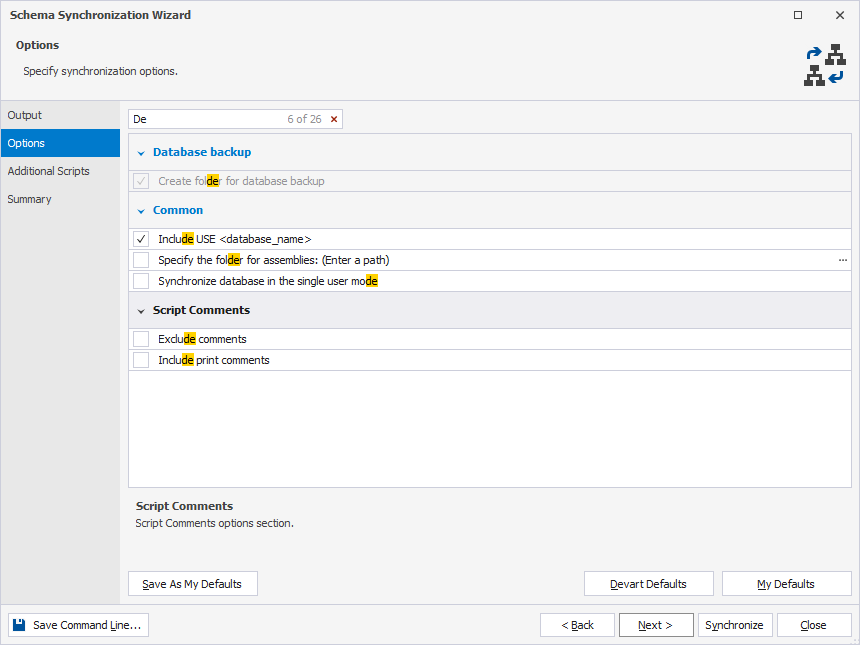Collapse the Common section
Viewport: 860px width, 645px height.
141,210
